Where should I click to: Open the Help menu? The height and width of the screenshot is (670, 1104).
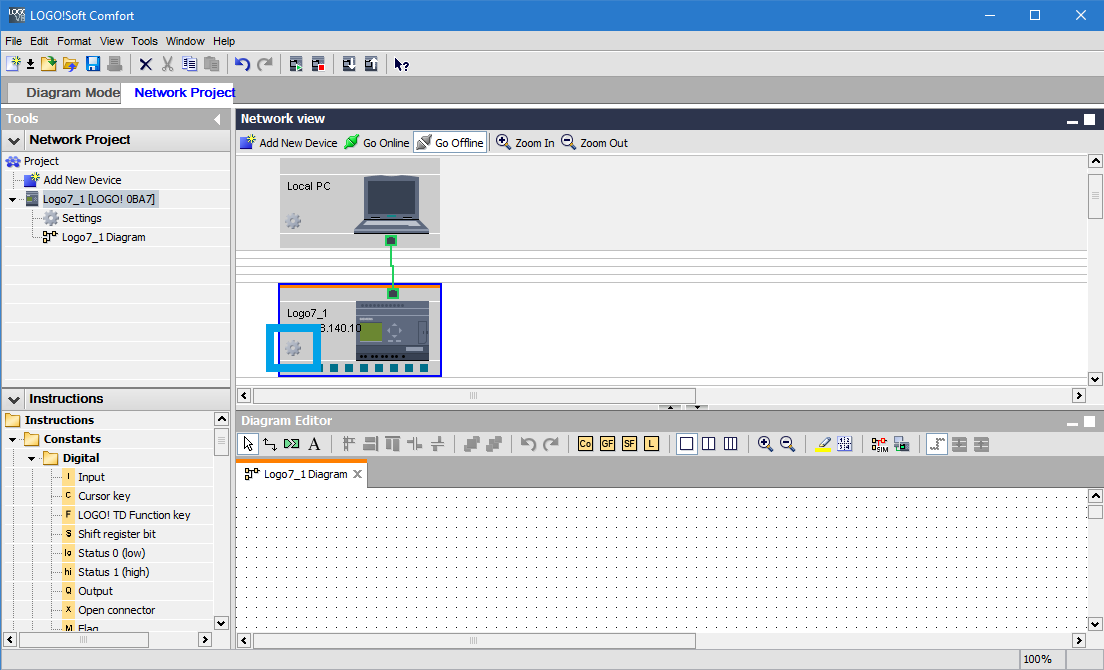tap(224, 41)
